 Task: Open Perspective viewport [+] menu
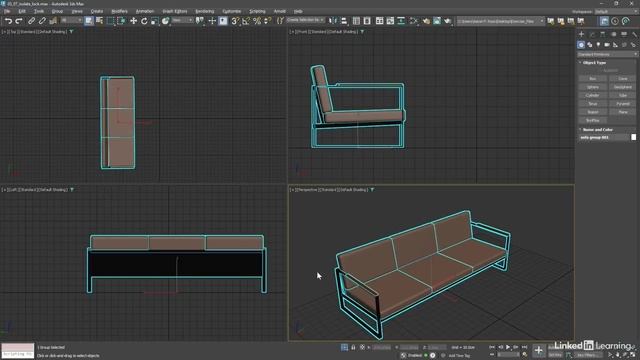tap(292, 190)
